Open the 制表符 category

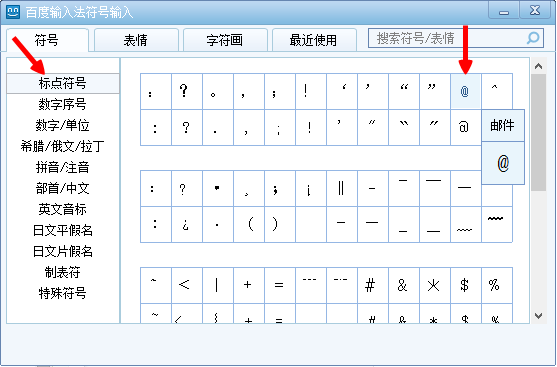[x=63, y=272]
